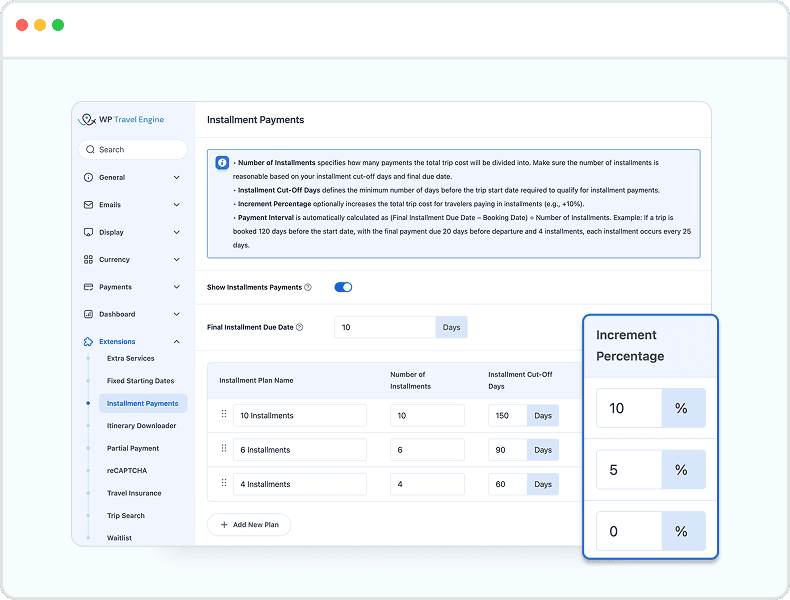Screen dimensions: 790x600
Task: Open reCAPTCHA extension settings
Action: pyautogui.click(x=126, y=471)
